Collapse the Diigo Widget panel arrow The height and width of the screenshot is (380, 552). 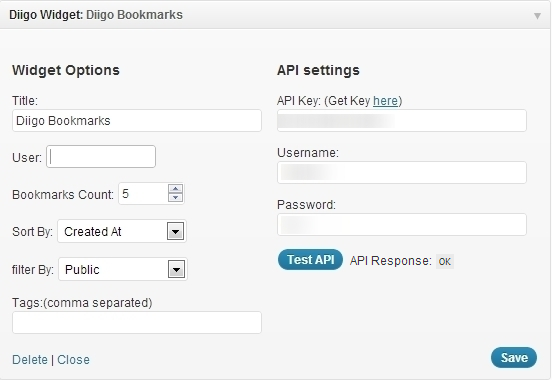click(x=537, y=16)
